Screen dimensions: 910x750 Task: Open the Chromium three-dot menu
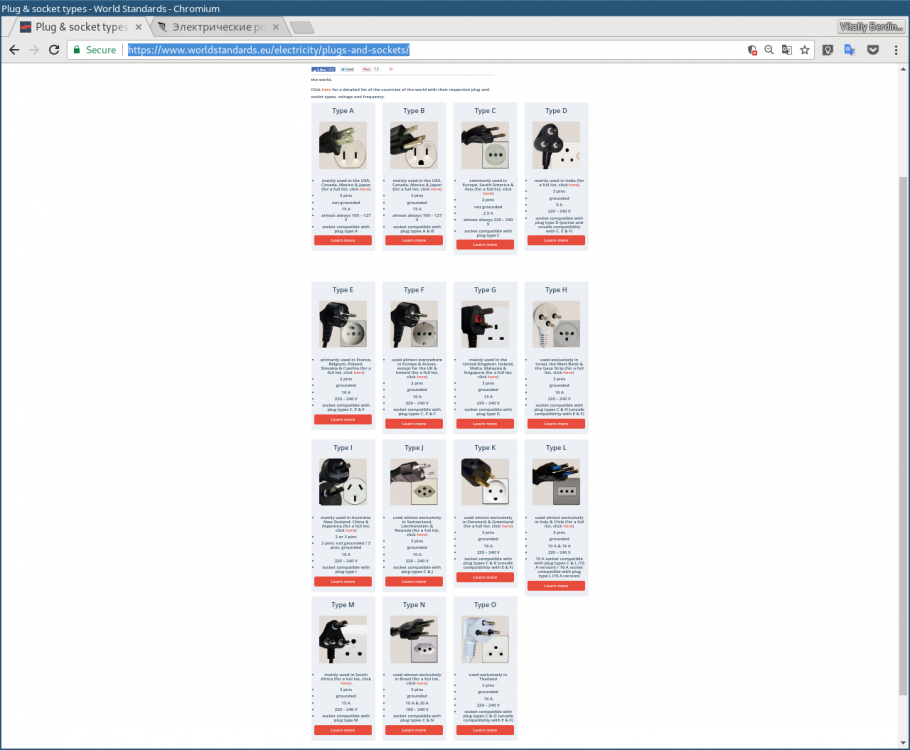coord(897,49)
